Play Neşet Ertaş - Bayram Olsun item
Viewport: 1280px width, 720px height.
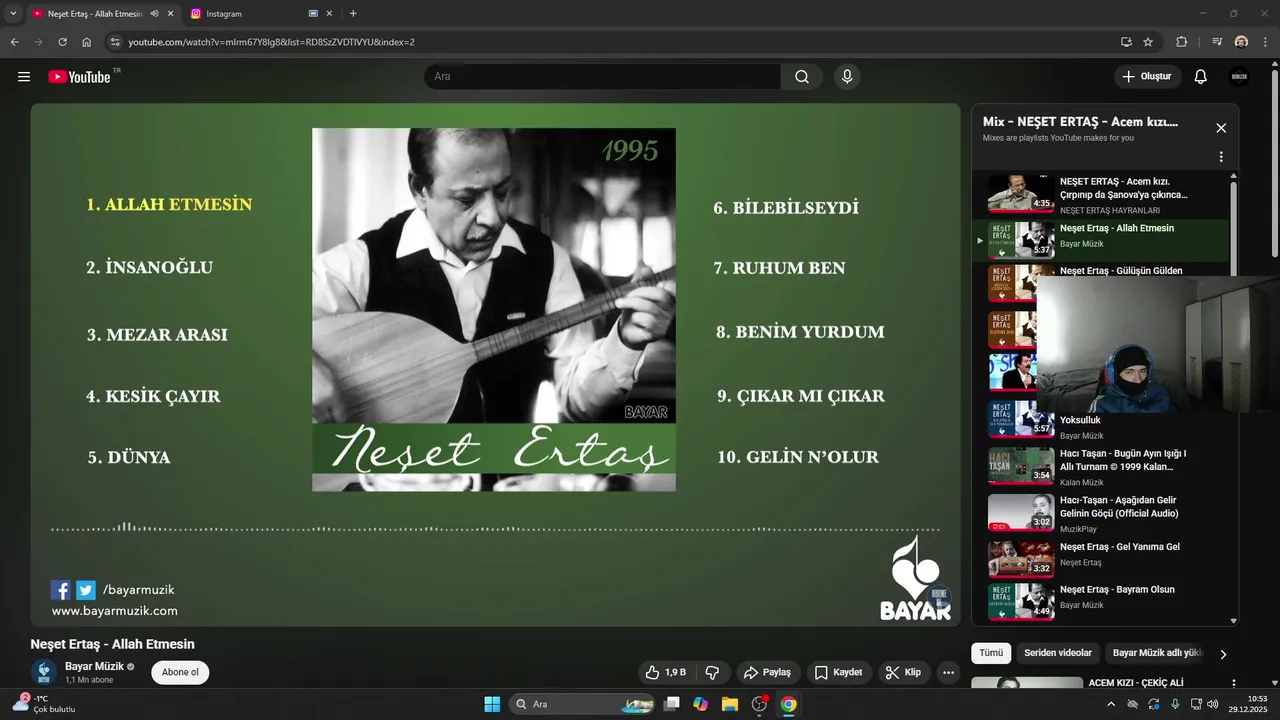point(1100,601)
